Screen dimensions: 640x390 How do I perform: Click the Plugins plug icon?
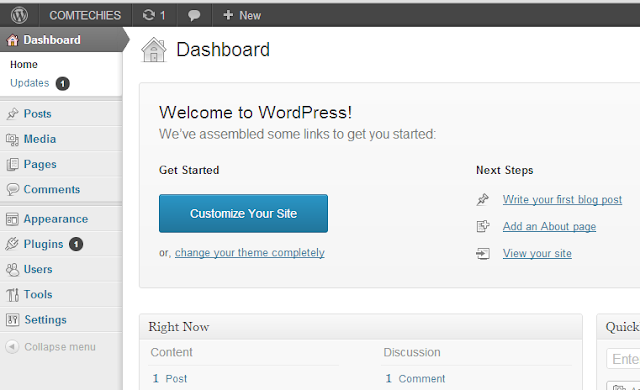[12, 244]
